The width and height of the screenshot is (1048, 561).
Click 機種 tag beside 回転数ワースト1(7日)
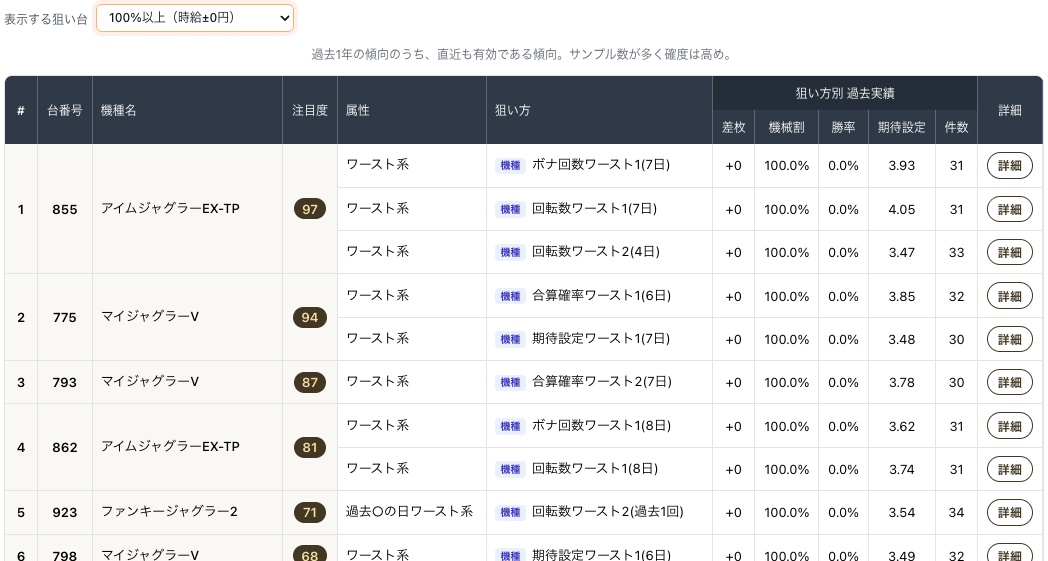pyautogui.click(x=510, y=209)
